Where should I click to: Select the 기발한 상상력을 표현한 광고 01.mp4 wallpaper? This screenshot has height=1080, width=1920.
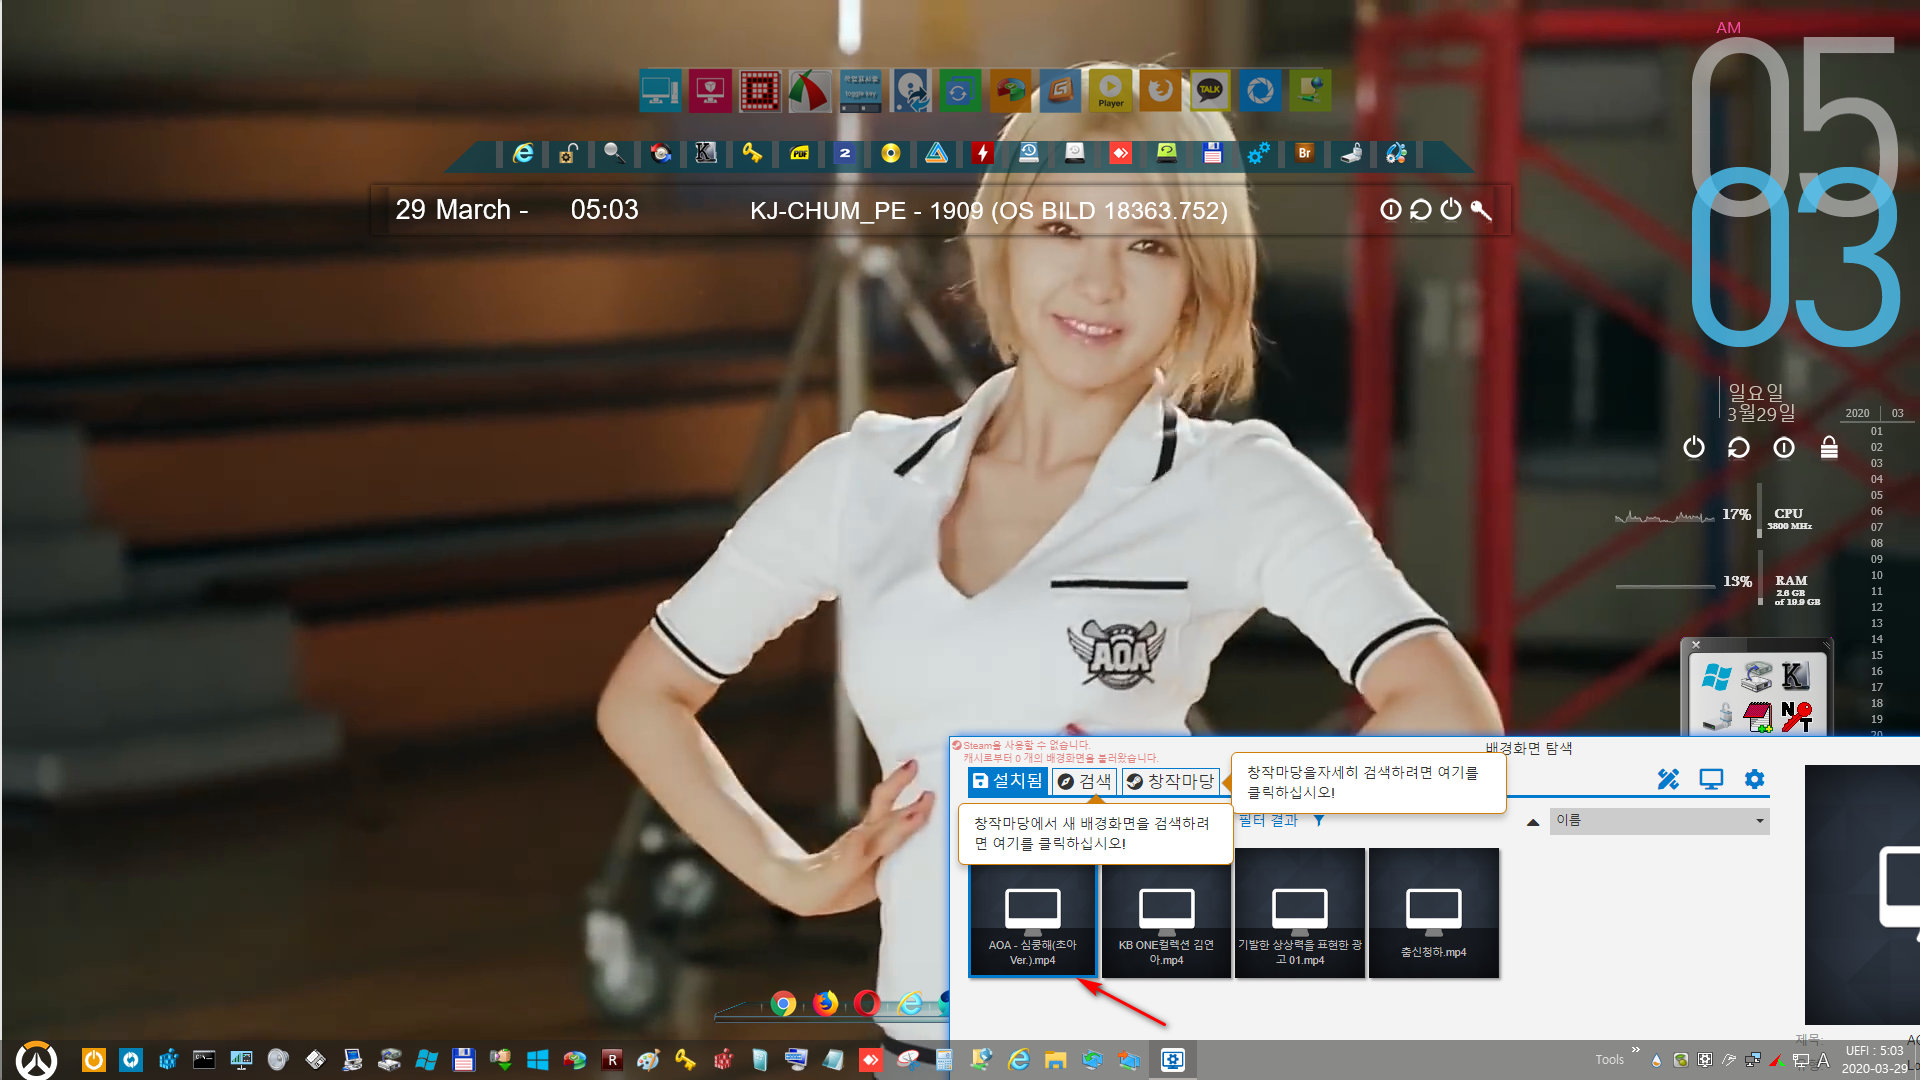click(1300, 913)
